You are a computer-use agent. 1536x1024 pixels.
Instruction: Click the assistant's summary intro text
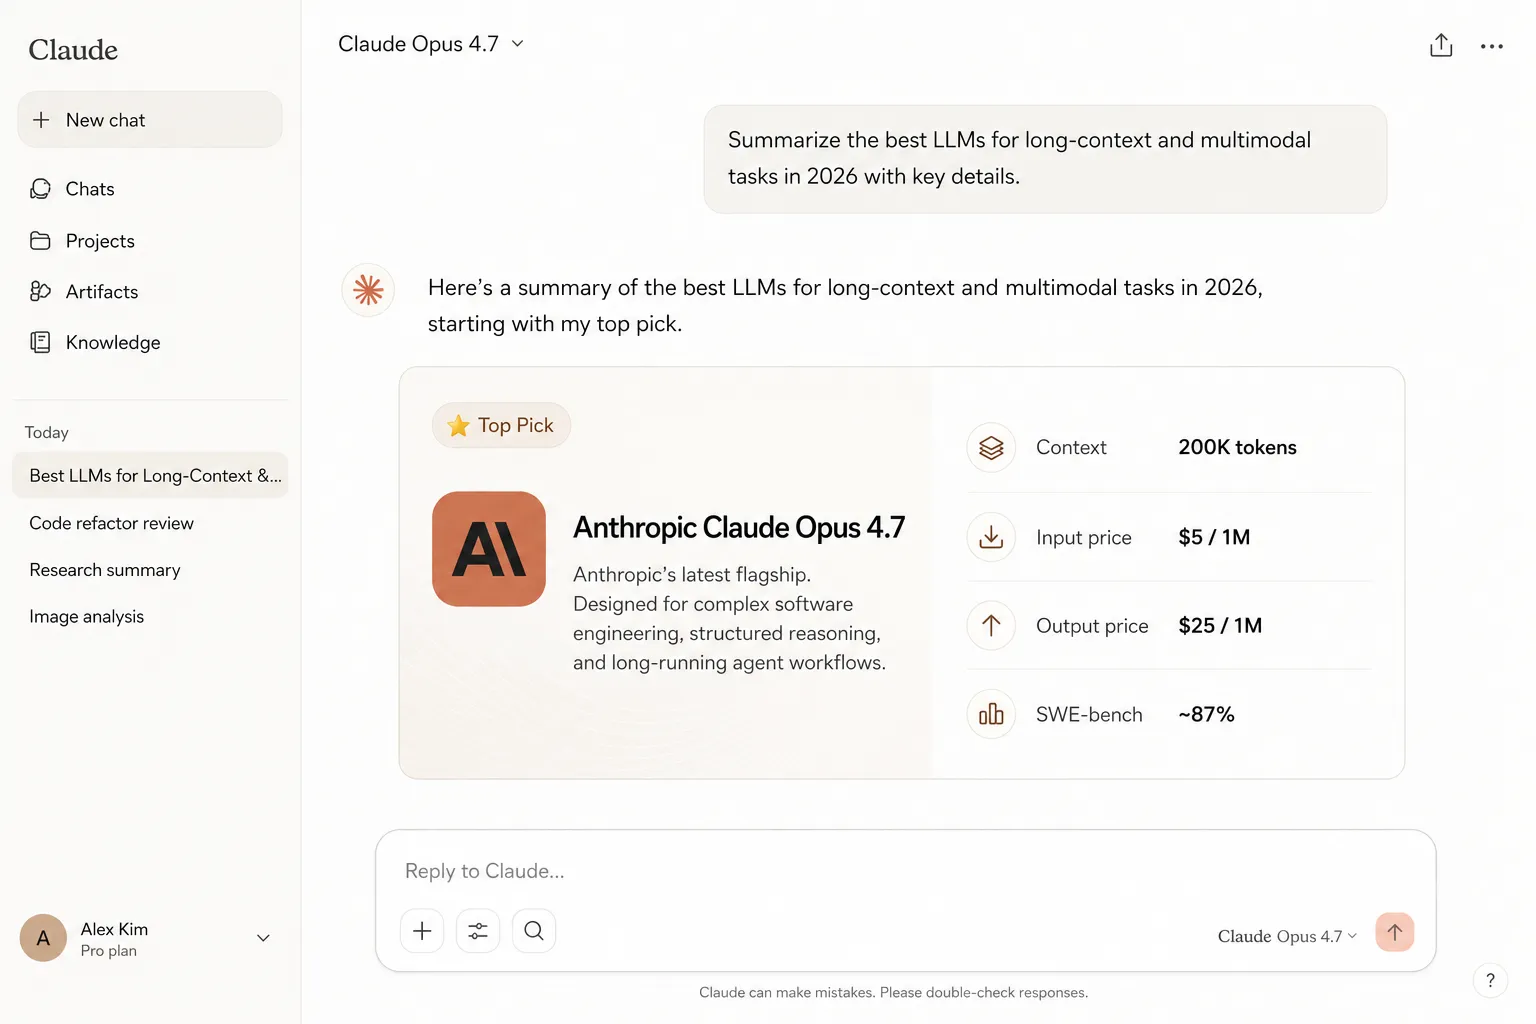tap(845, 305)
